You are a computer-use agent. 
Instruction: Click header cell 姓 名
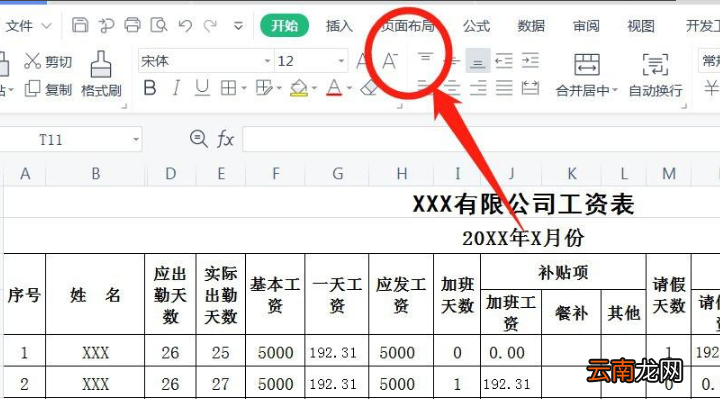(x=95, y=294)
